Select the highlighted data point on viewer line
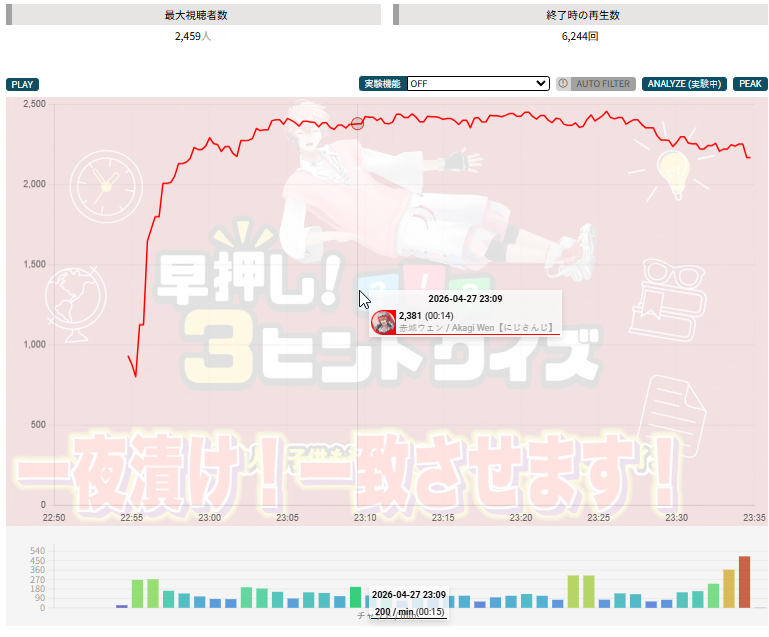 tap(358, 124)
